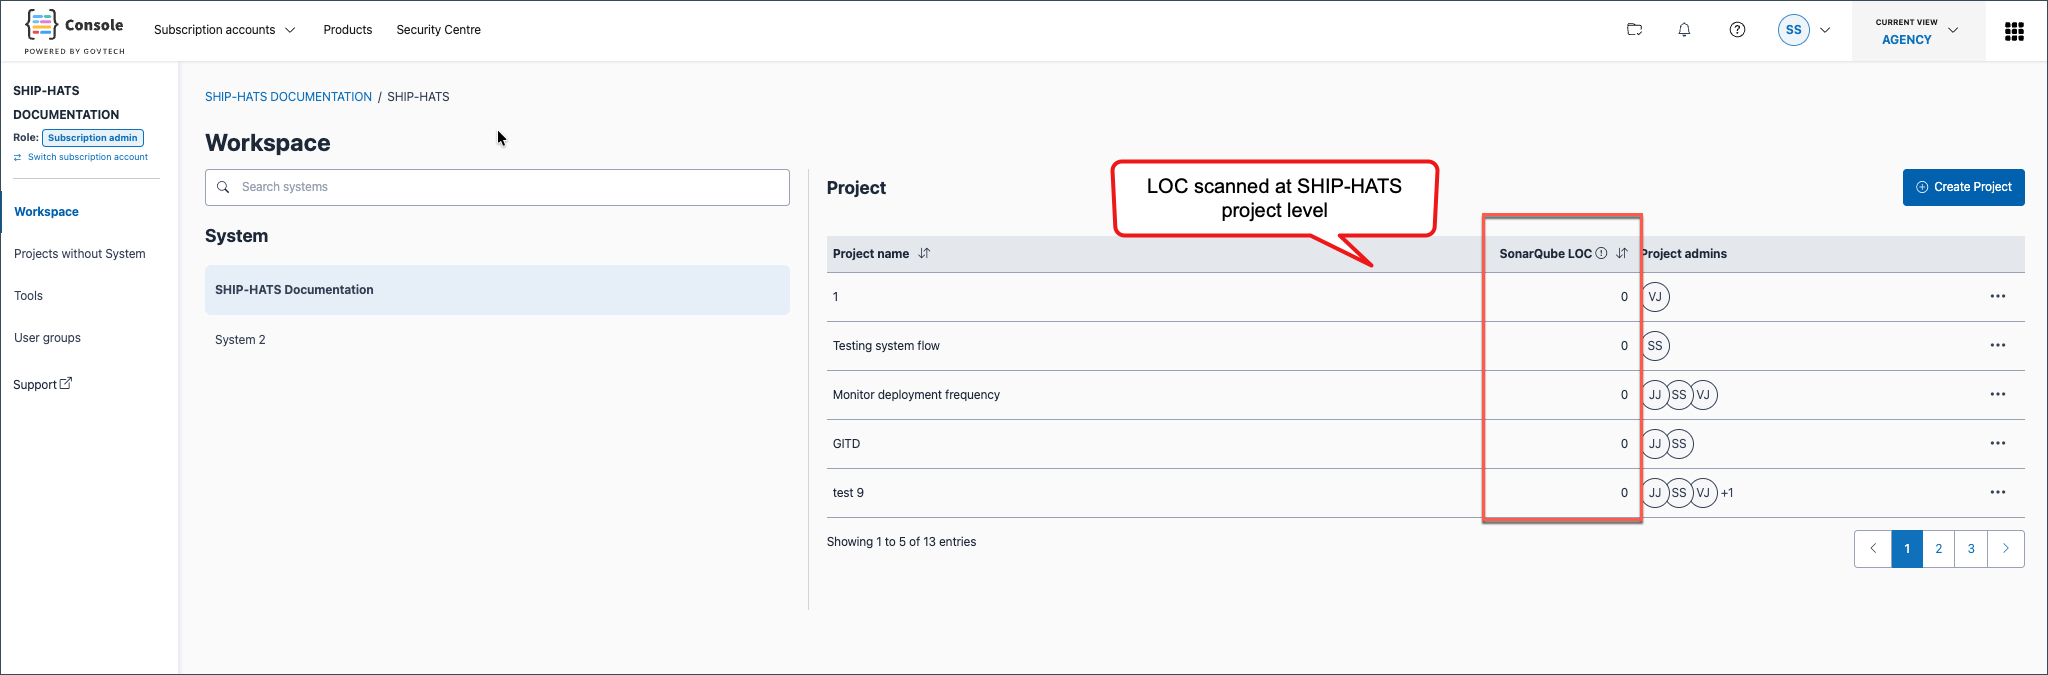Open the Current View Agency dropdown
The width and height of the screenshot is (2048, 675).
pos(1918,31)
